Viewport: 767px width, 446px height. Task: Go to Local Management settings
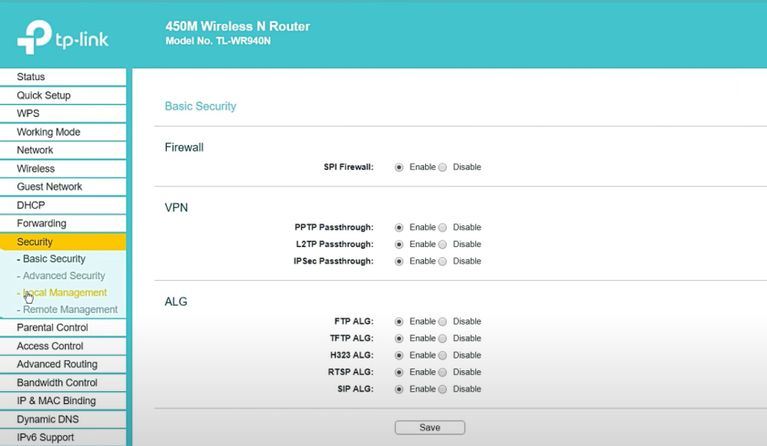coord(65,293)
